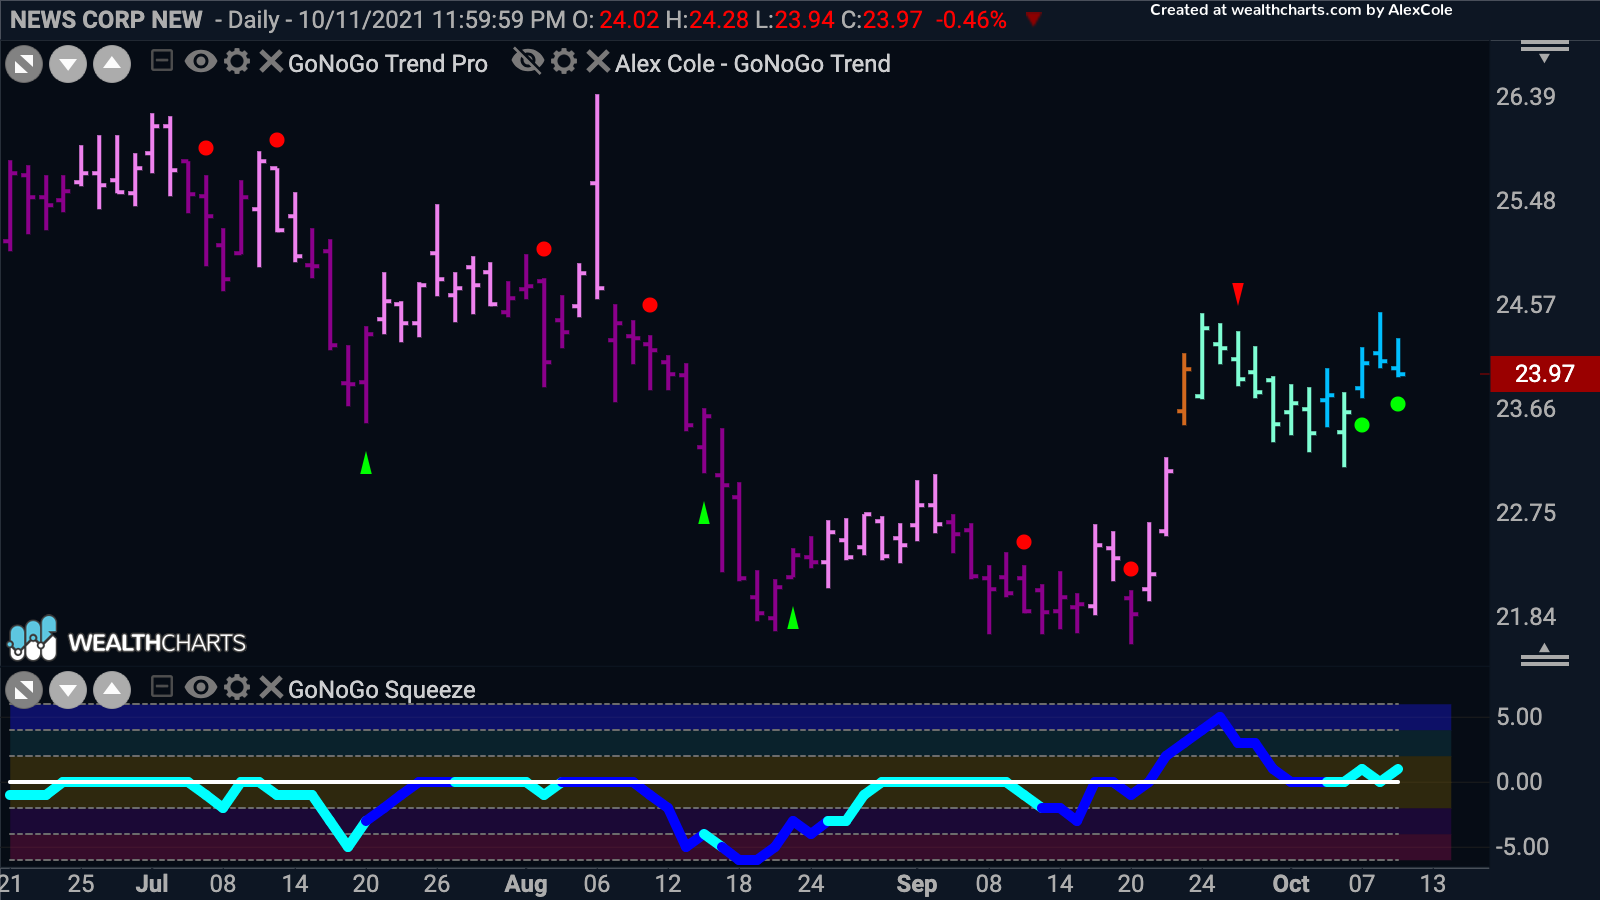Click the red down-triangle marker near 24.57
1600x900 pixels.
[x=1238, y=293]
